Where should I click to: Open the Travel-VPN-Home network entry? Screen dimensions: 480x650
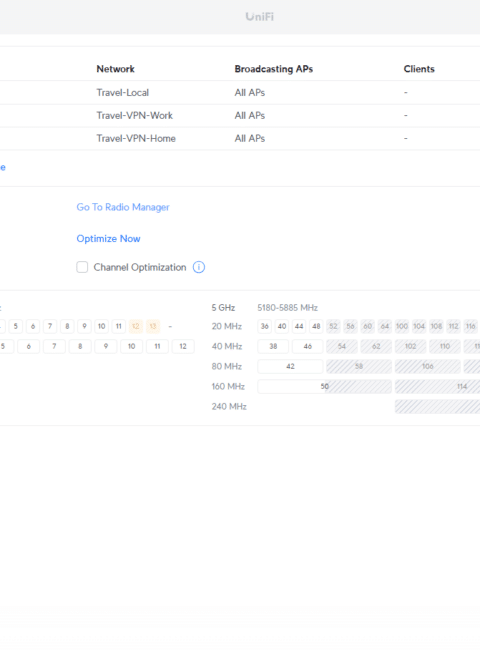(136, 138)
